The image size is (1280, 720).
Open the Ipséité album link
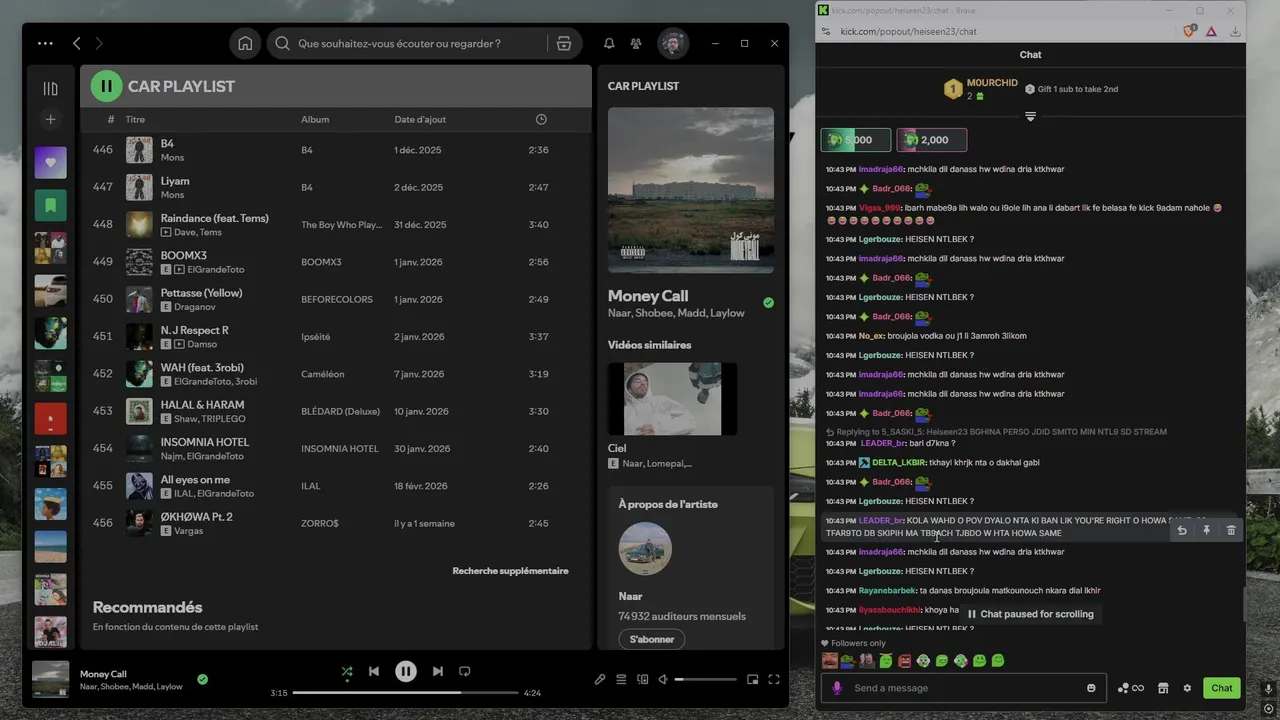coord(315,337)
